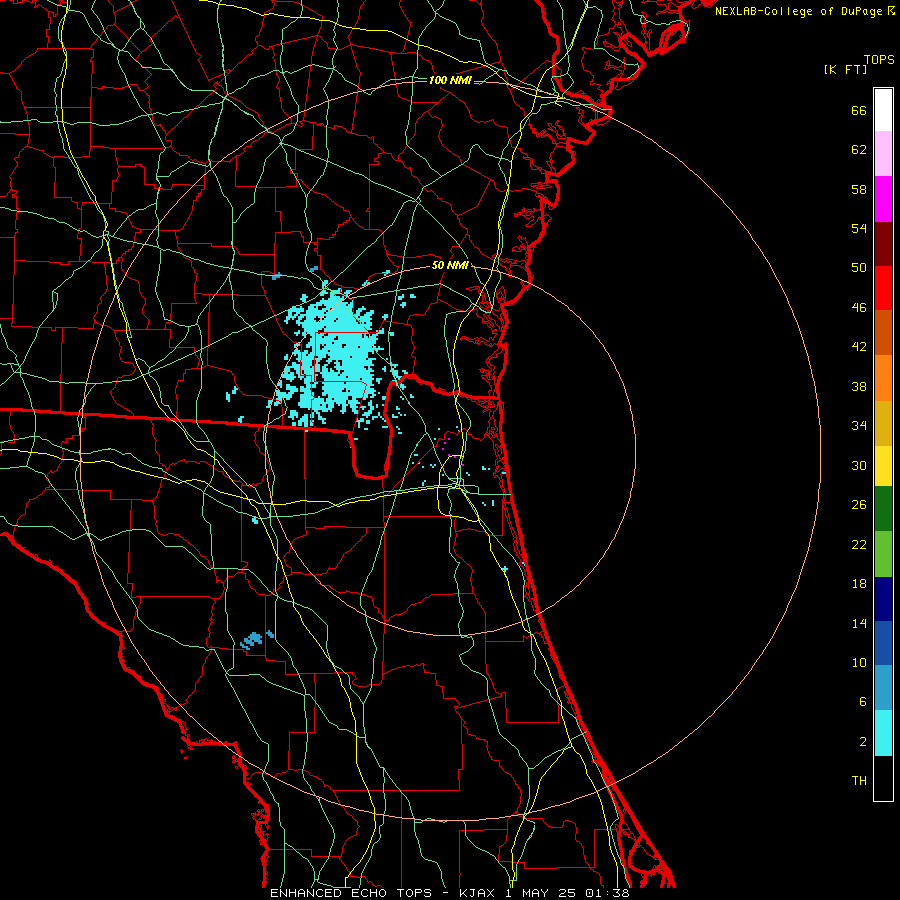Click the magenta 58 color swatch

(x=883, y=199)
